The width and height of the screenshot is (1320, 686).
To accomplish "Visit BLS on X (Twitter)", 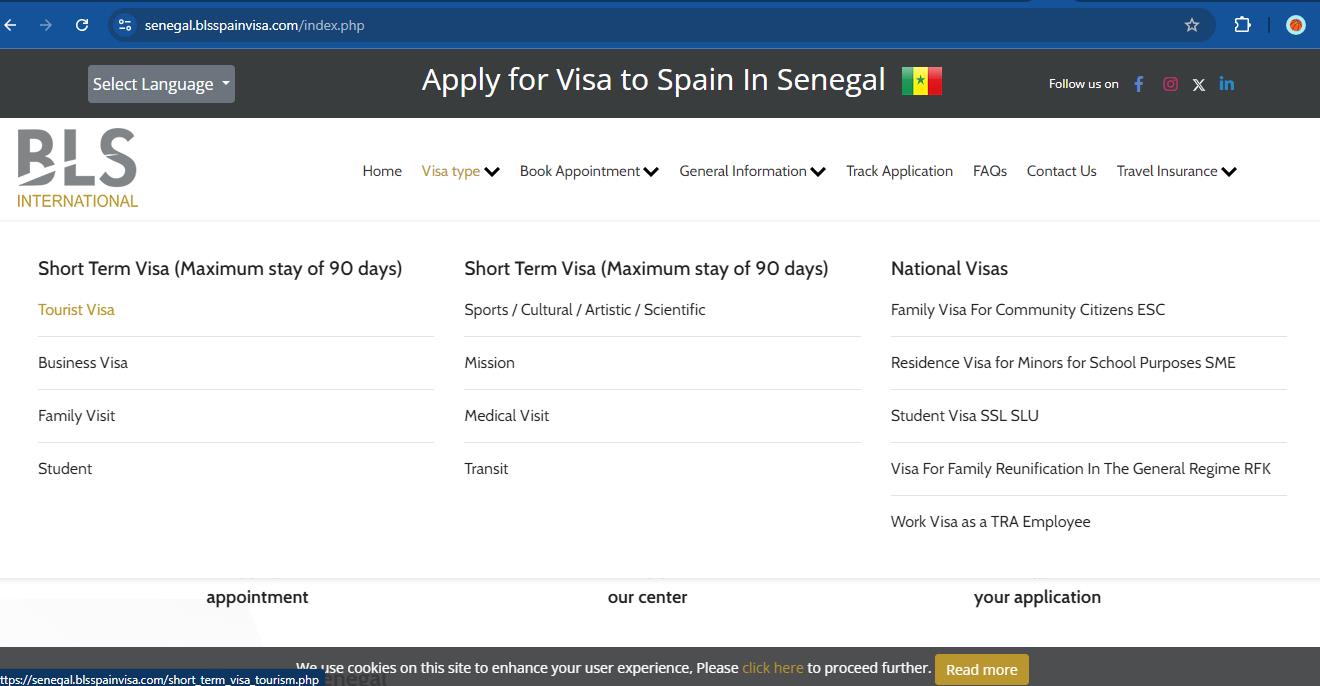I will (1198, 84).
